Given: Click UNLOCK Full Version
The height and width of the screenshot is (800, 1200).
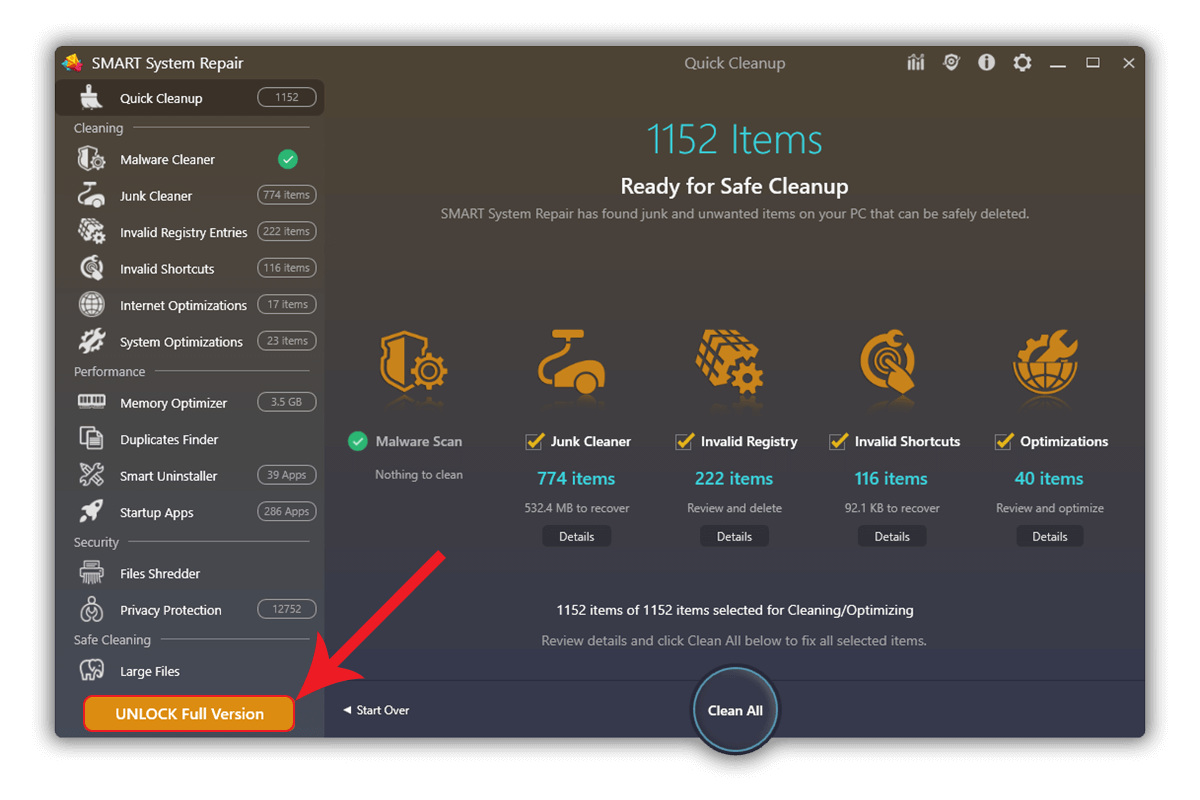Looking at the screenshot, I should click(188, 713).
